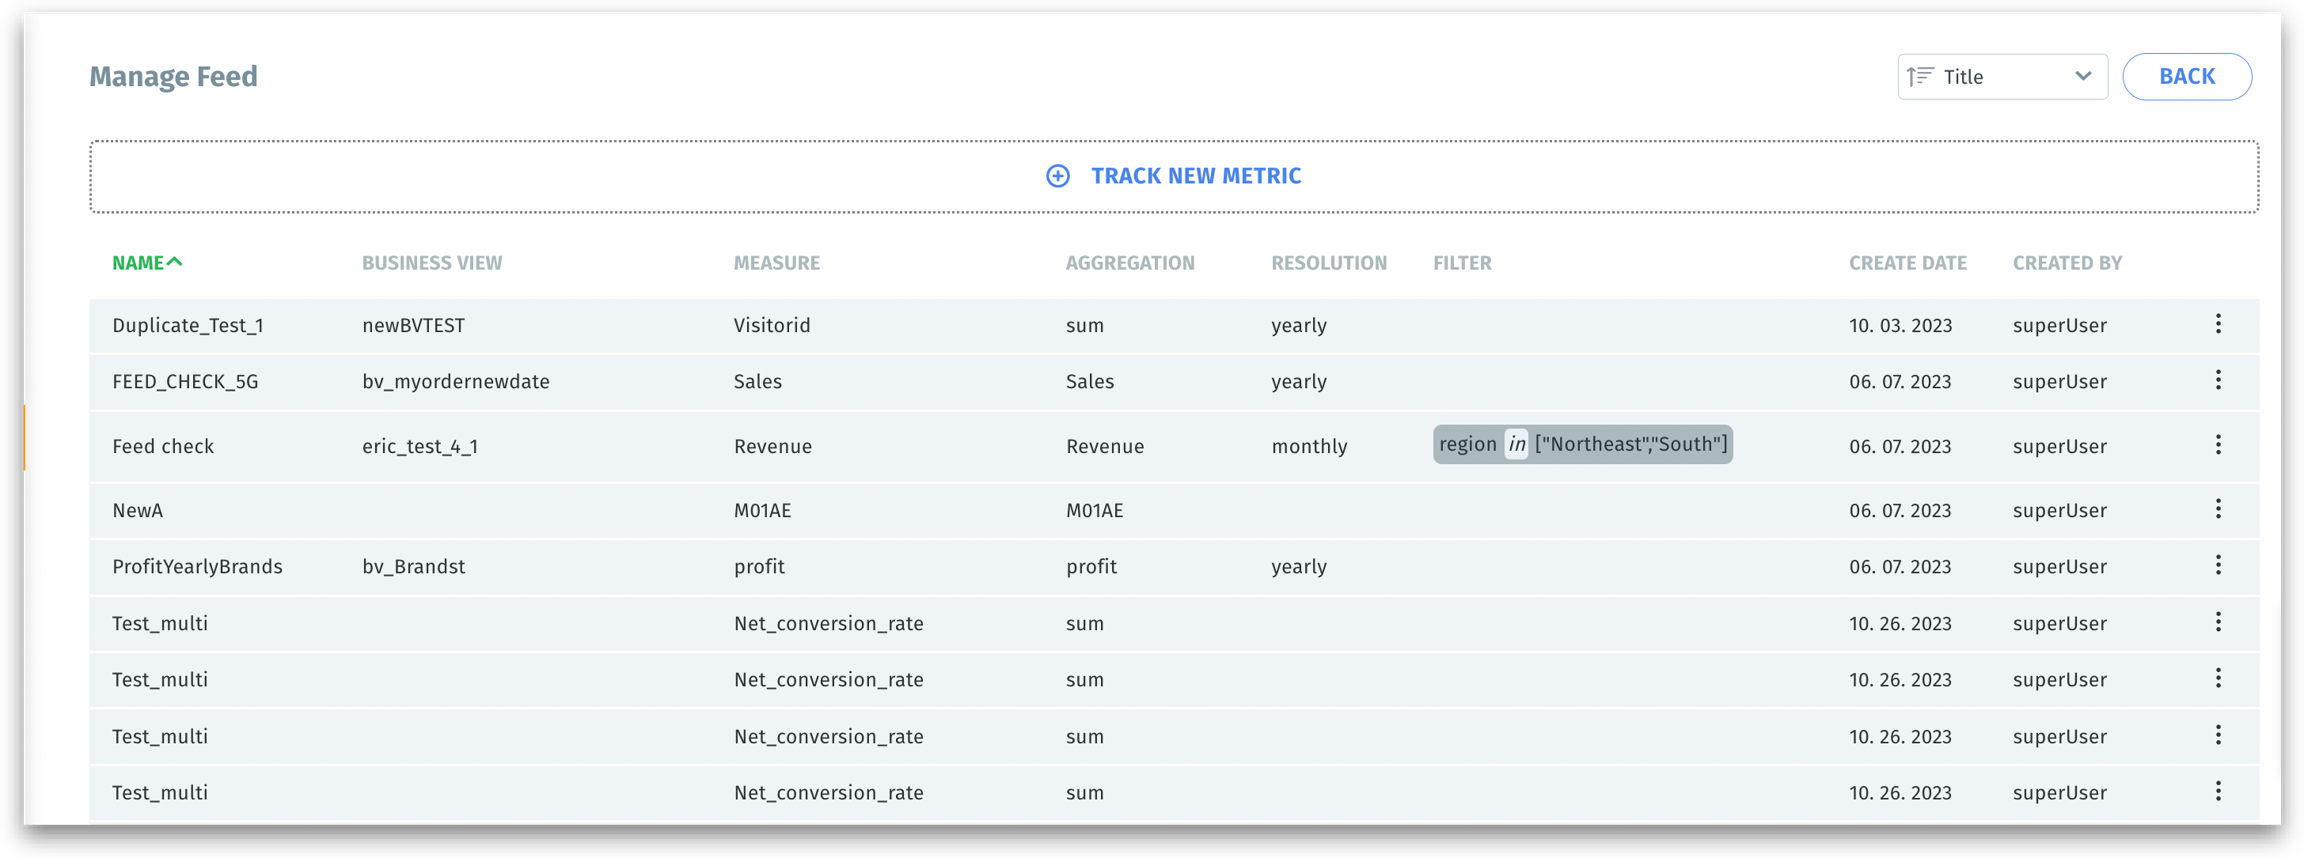Sort the table by Create Date column
Viewport: 2304px width, 858px height.
(x=1907, y=263)
